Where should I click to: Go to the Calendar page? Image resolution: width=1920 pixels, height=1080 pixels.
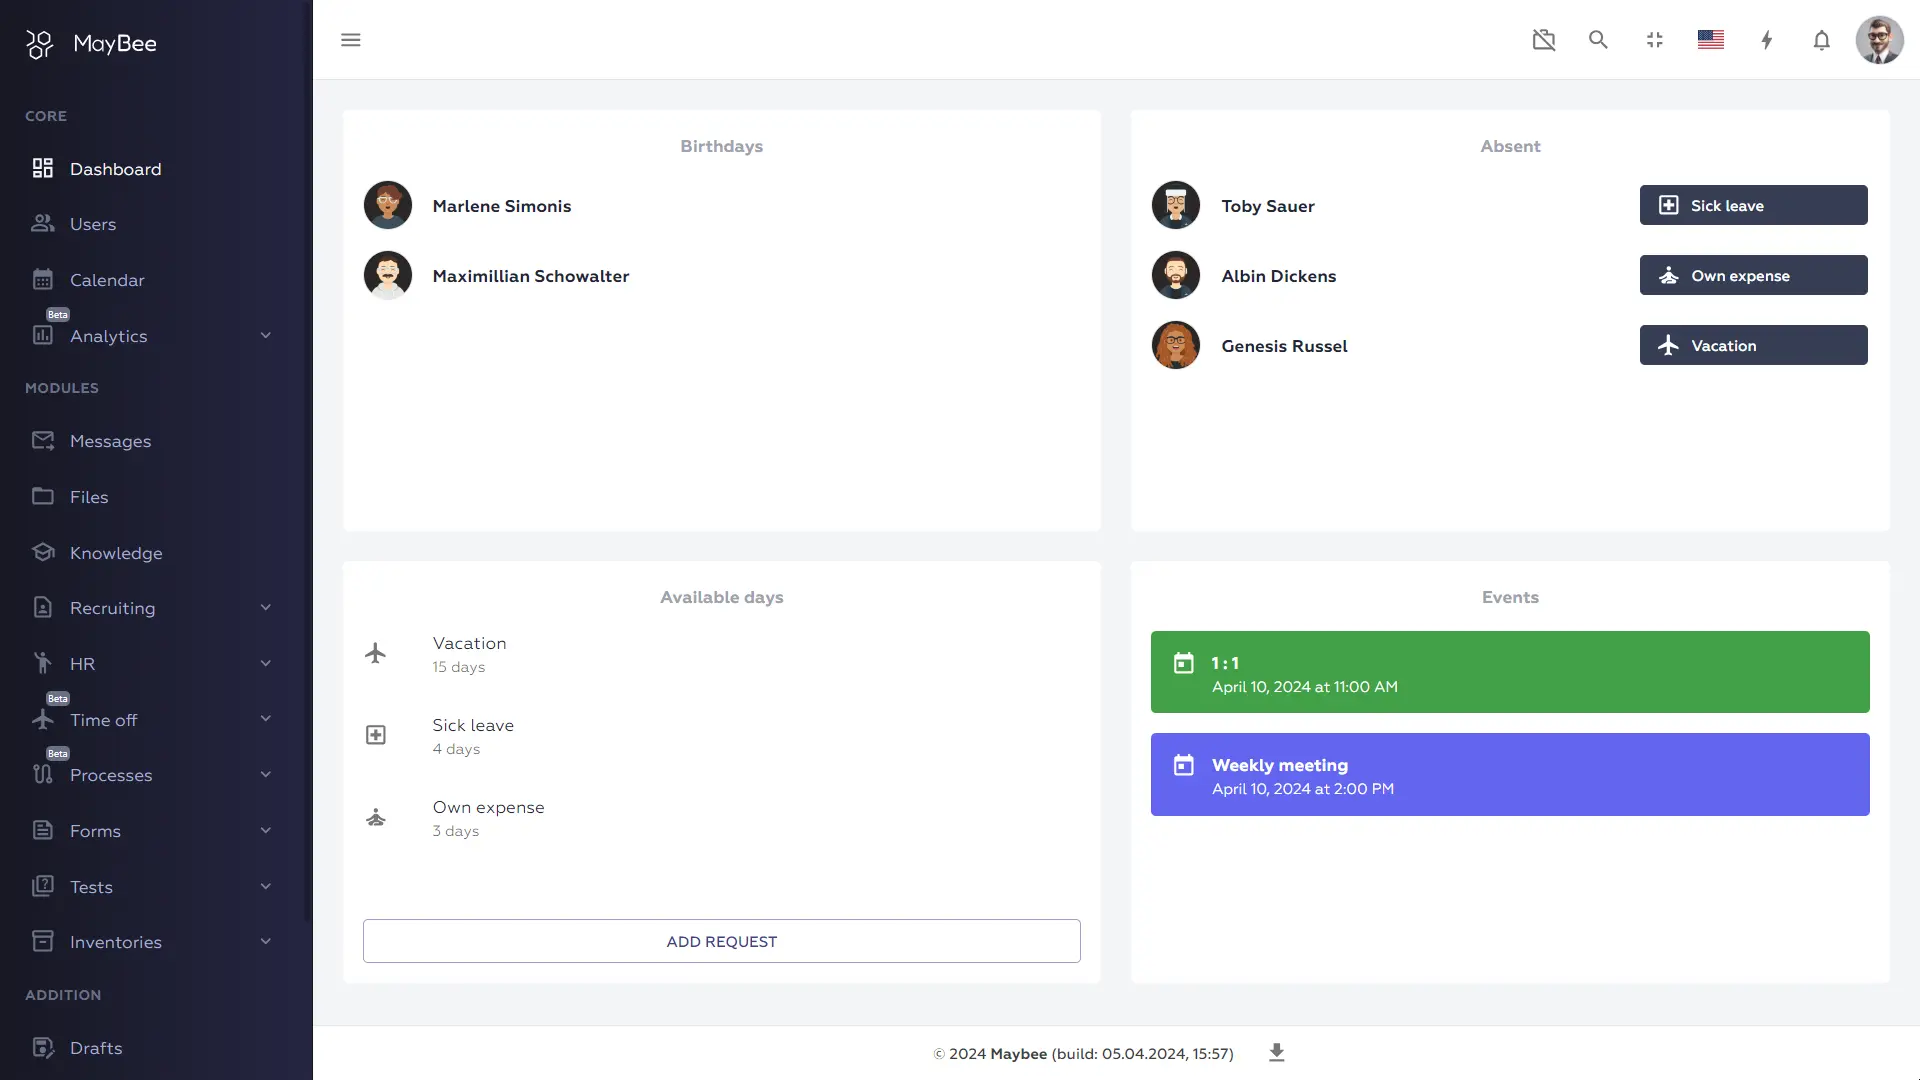[107, 280]
